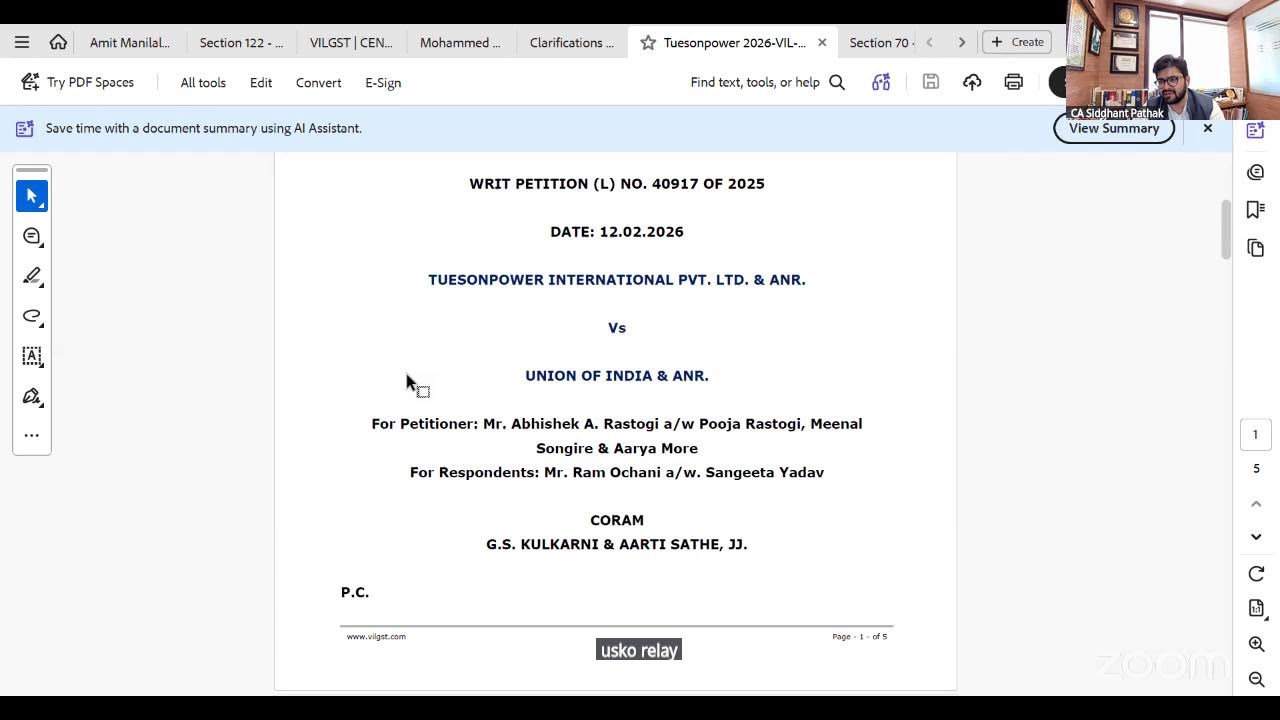Click the DATE: 12.02.2026 text

click(x=617, y=232)
